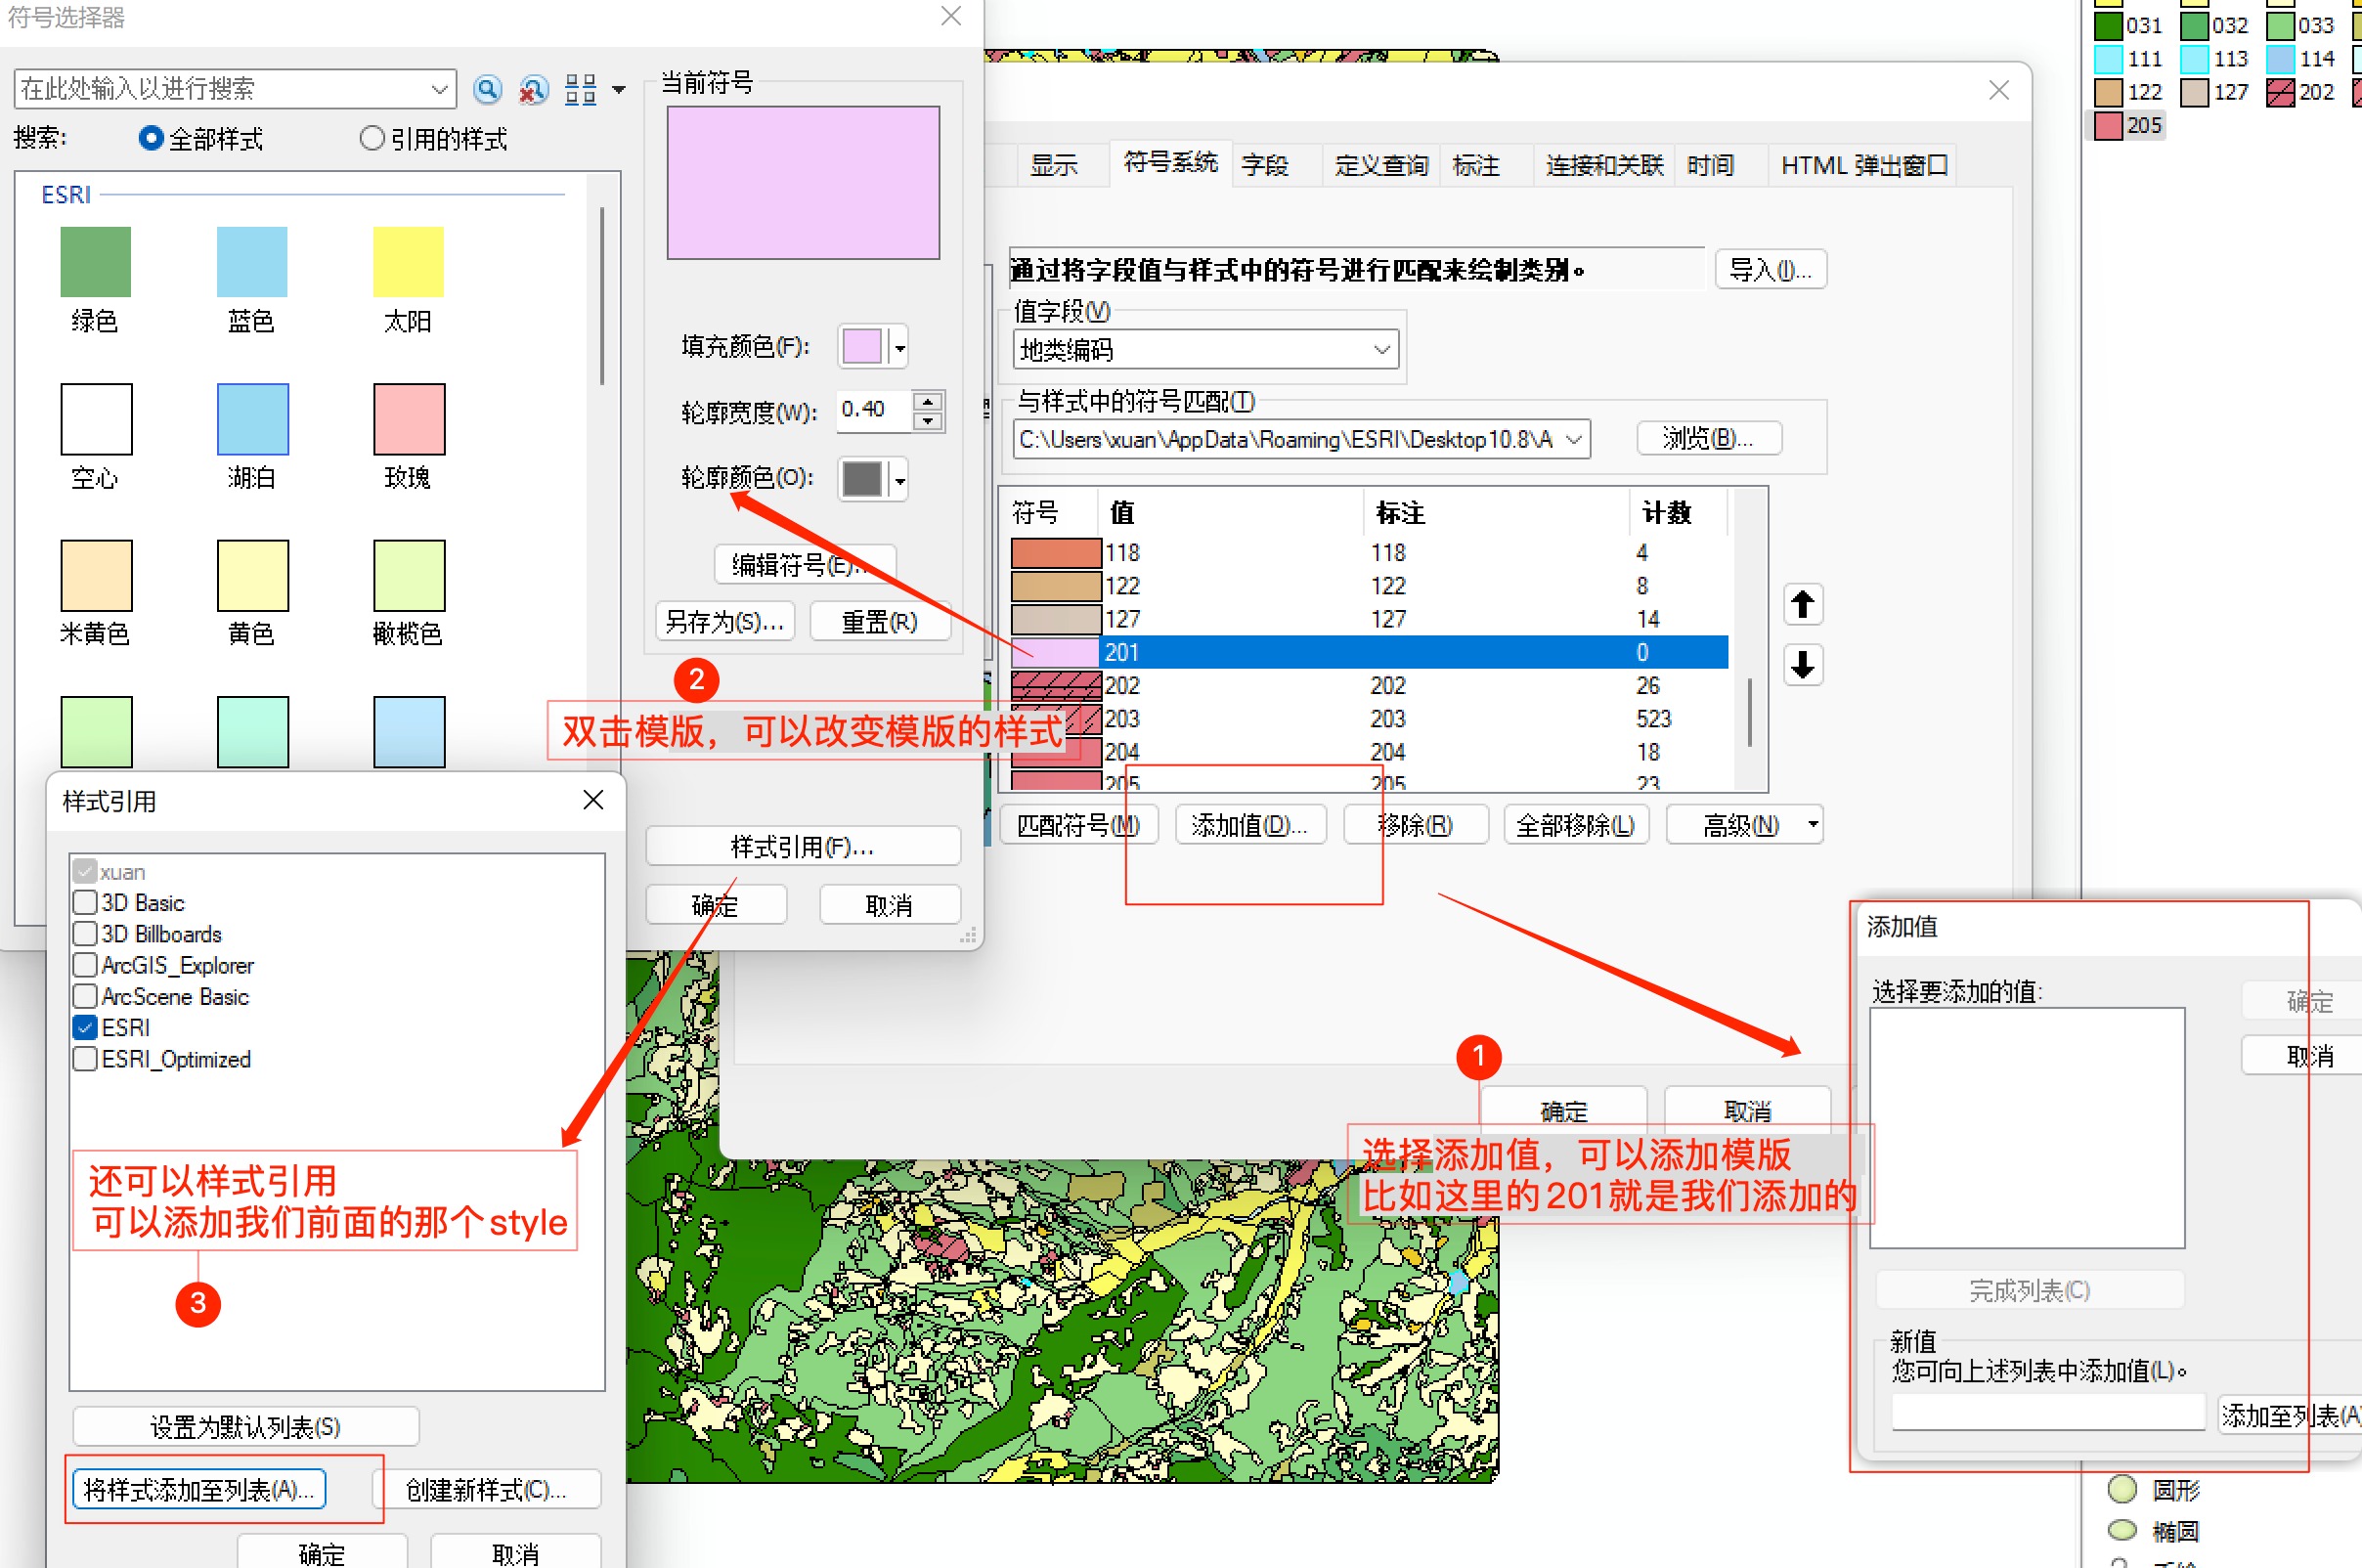Expand the style path combo box
Viewport: 2362px width, 1568px height.
(x=1573, y=439)
